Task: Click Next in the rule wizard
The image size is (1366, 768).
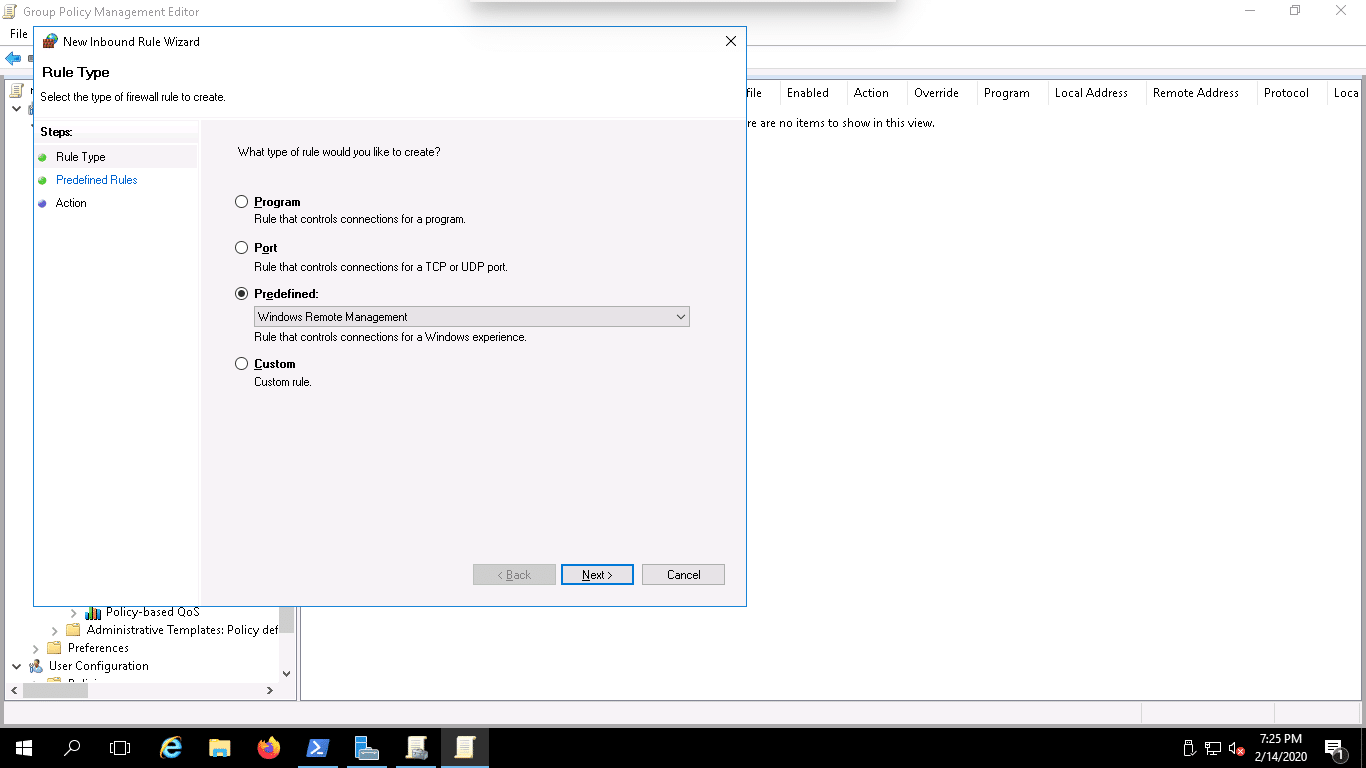Action: pyautogui.click(x=597, y=575)
